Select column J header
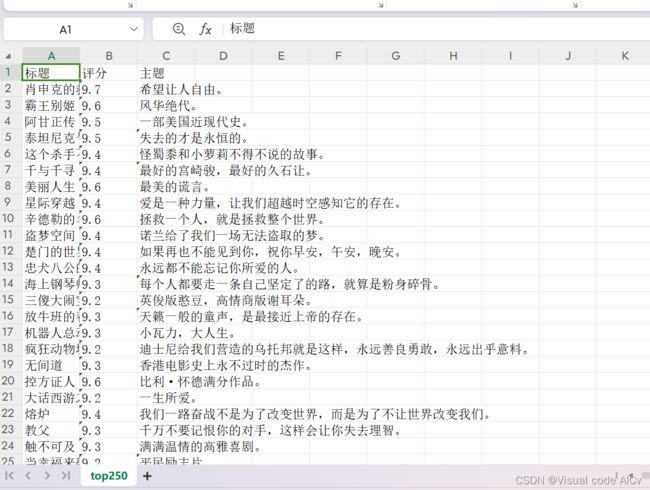The height and width of the screenshot is (490, 650). pos(568,56)
